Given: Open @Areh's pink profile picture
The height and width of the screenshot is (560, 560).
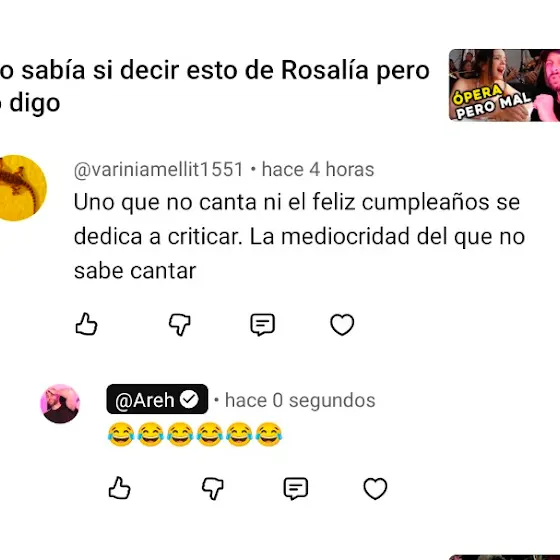Looking at the screenshot, I should pos(60,404).
